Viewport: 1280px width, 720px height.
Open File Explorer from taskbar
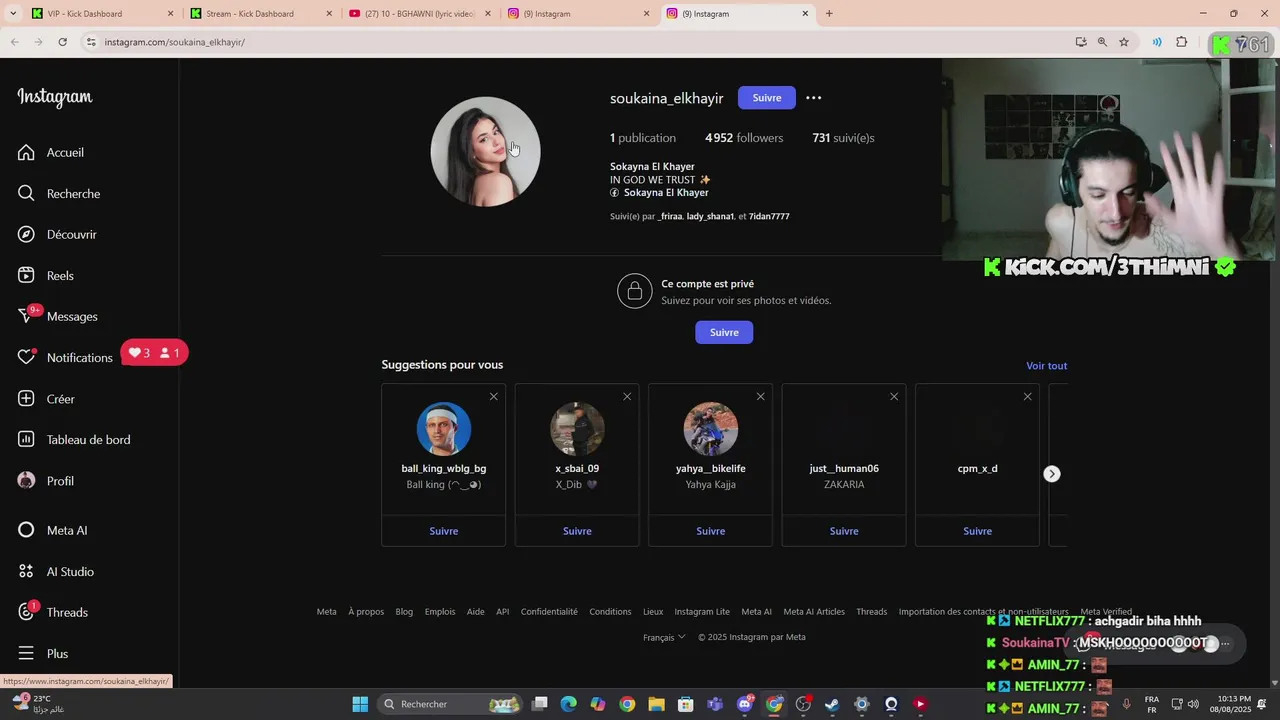656,704
